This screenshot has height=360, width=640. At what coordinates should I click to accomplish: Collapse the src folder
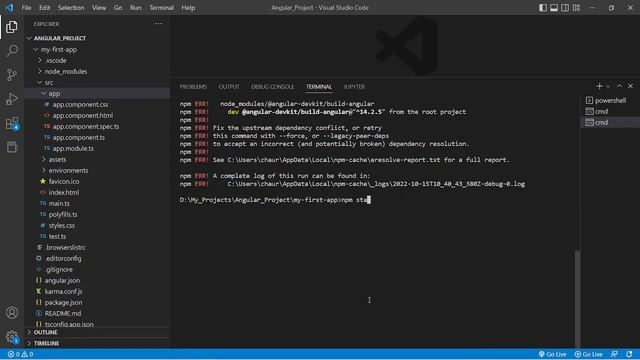(97, 82)
